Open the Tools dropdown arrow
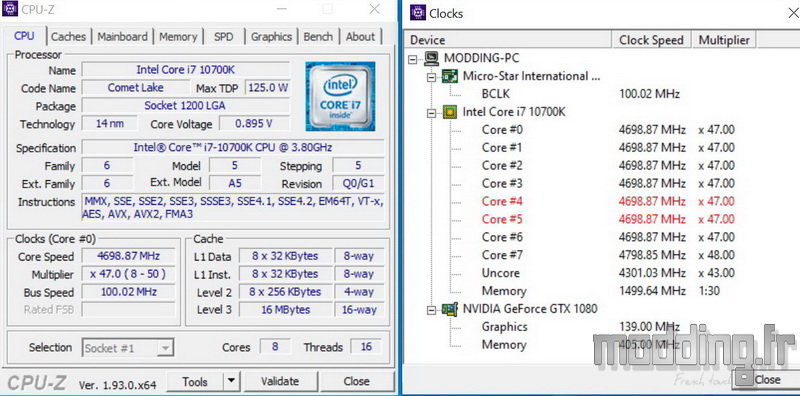The width and height of the screenshot is (800, 396). tap(232, 381)
